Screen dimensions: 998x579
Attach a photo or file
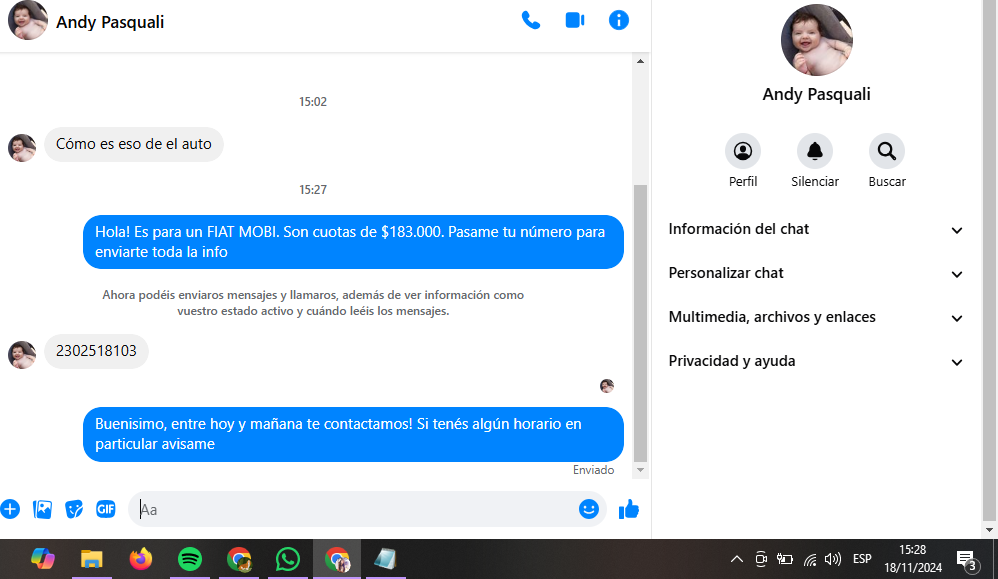(42, 509)
